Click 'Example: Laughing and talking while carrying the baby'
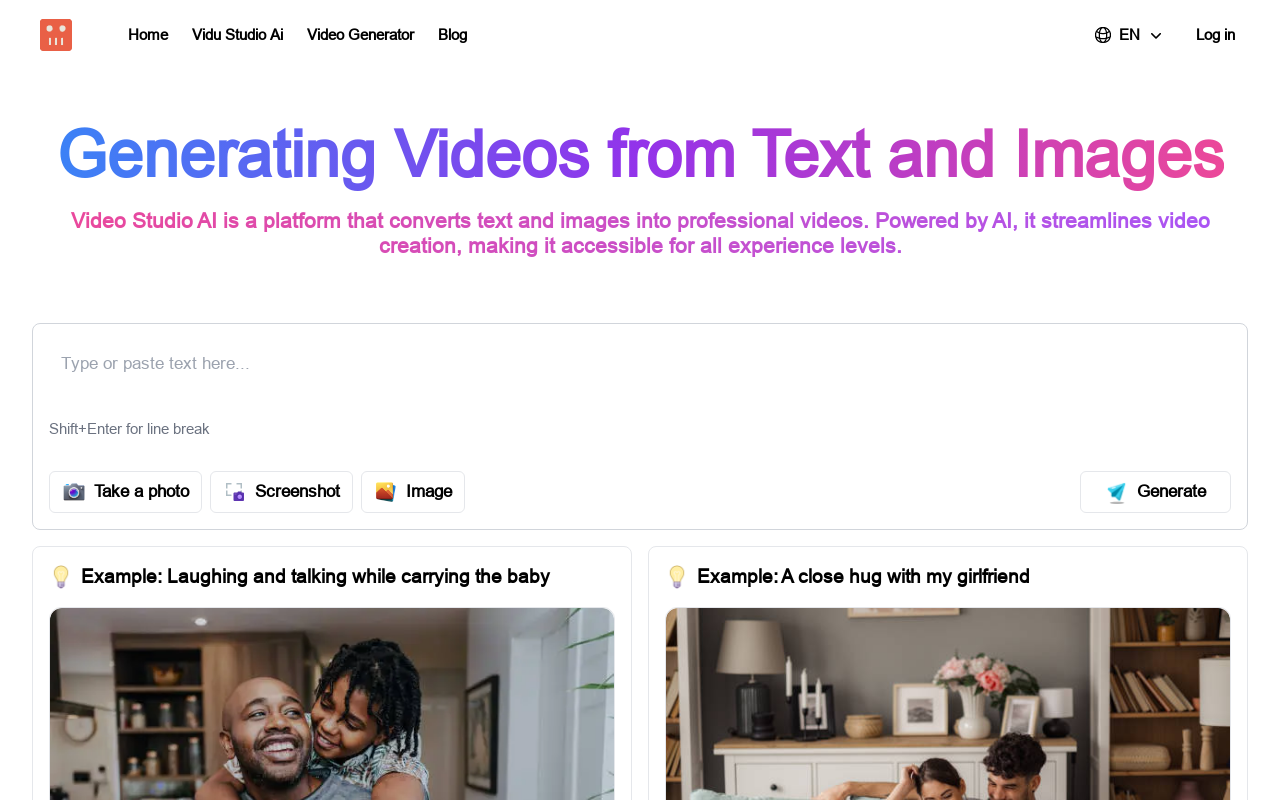Screen dimensions: 1280x800 tap(315, 577)
